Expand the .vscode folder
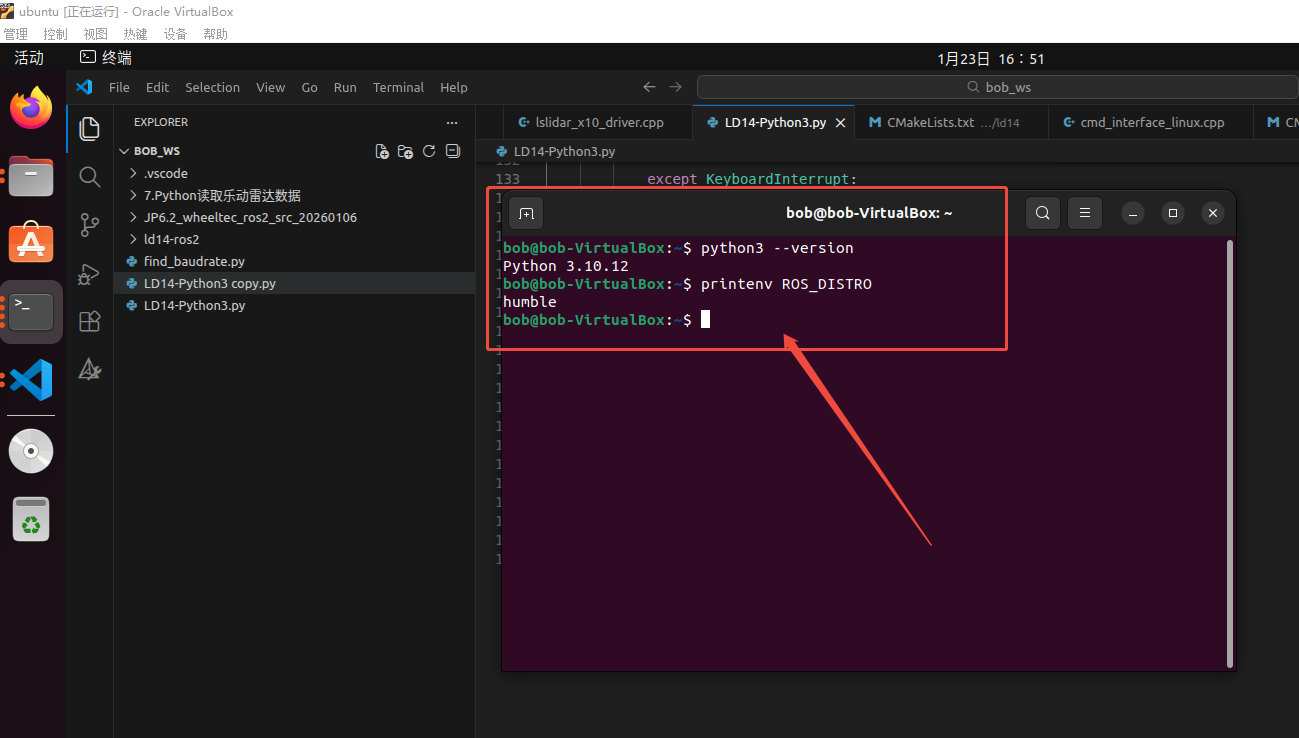 point(165,173)
